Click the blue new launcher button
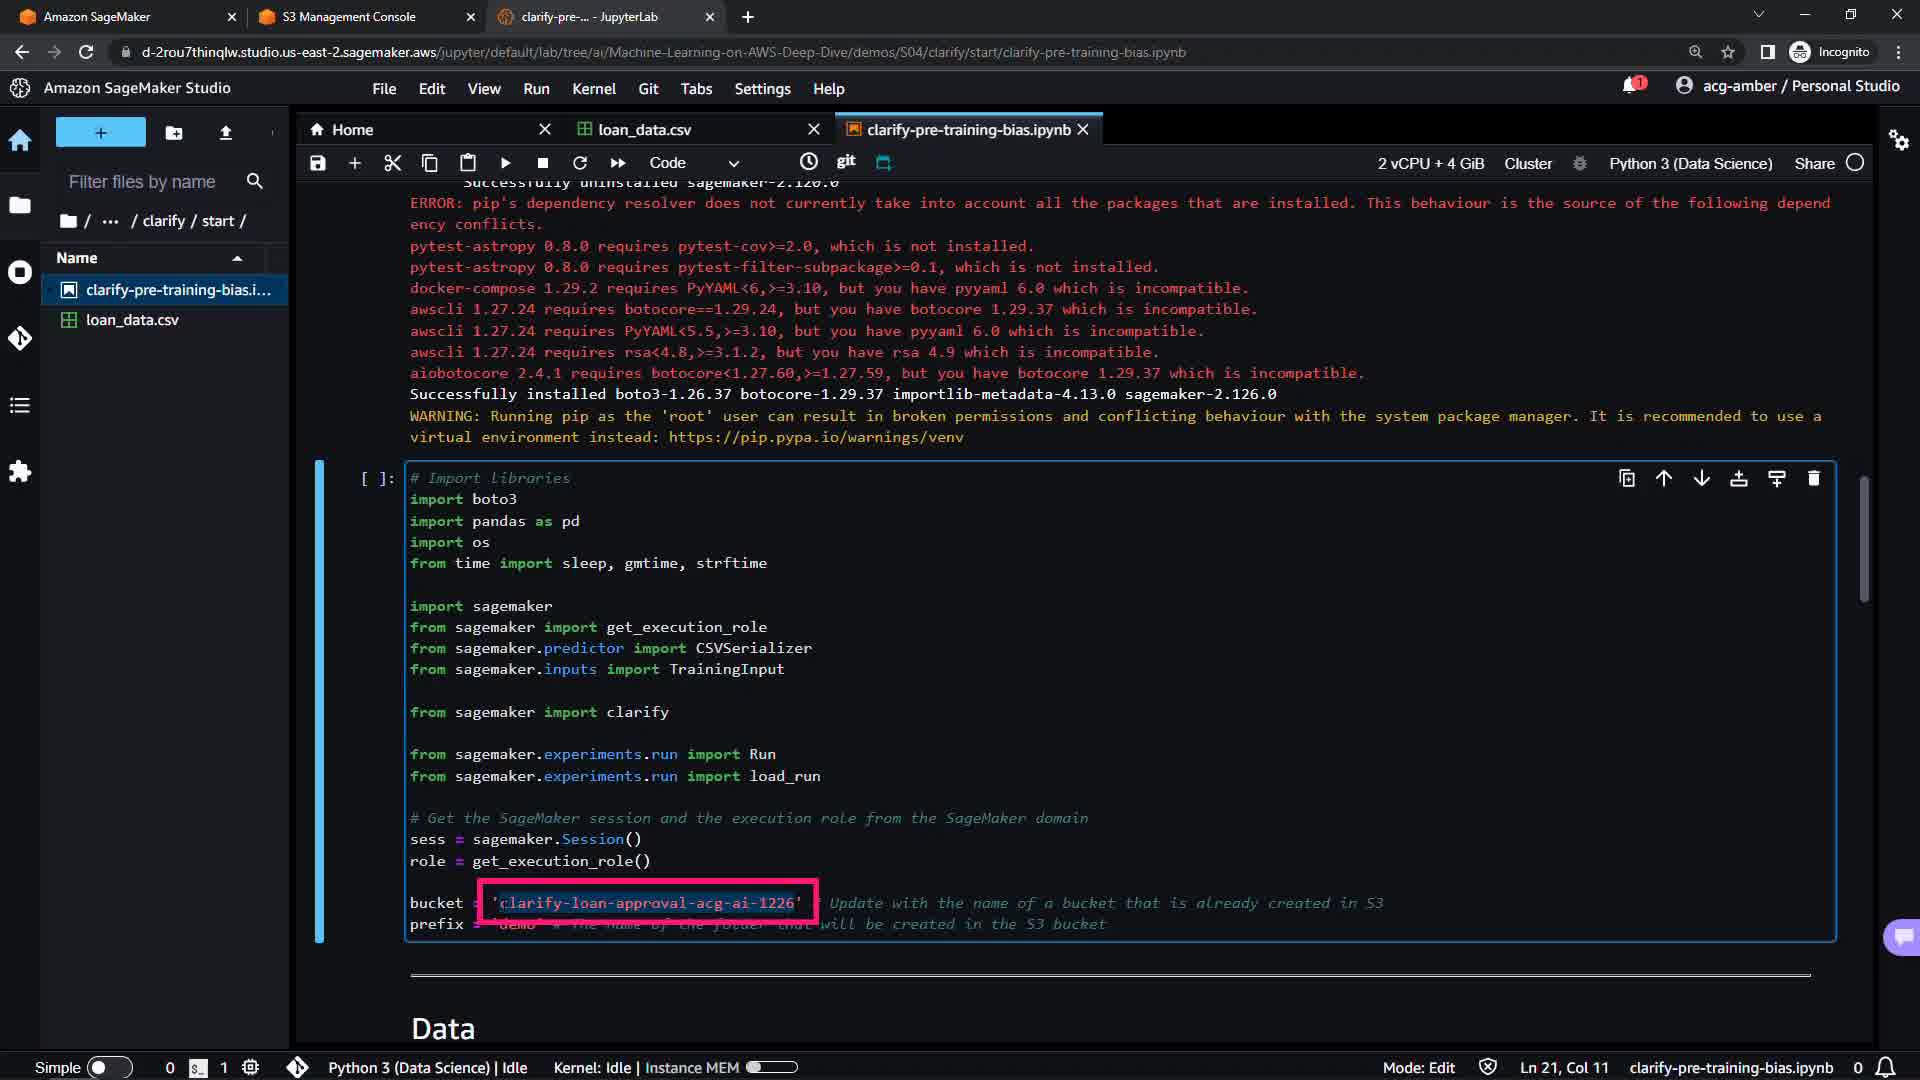The height and width of the screenshot is (1080, 1920). pyautogui.click(x=100, y=132)
